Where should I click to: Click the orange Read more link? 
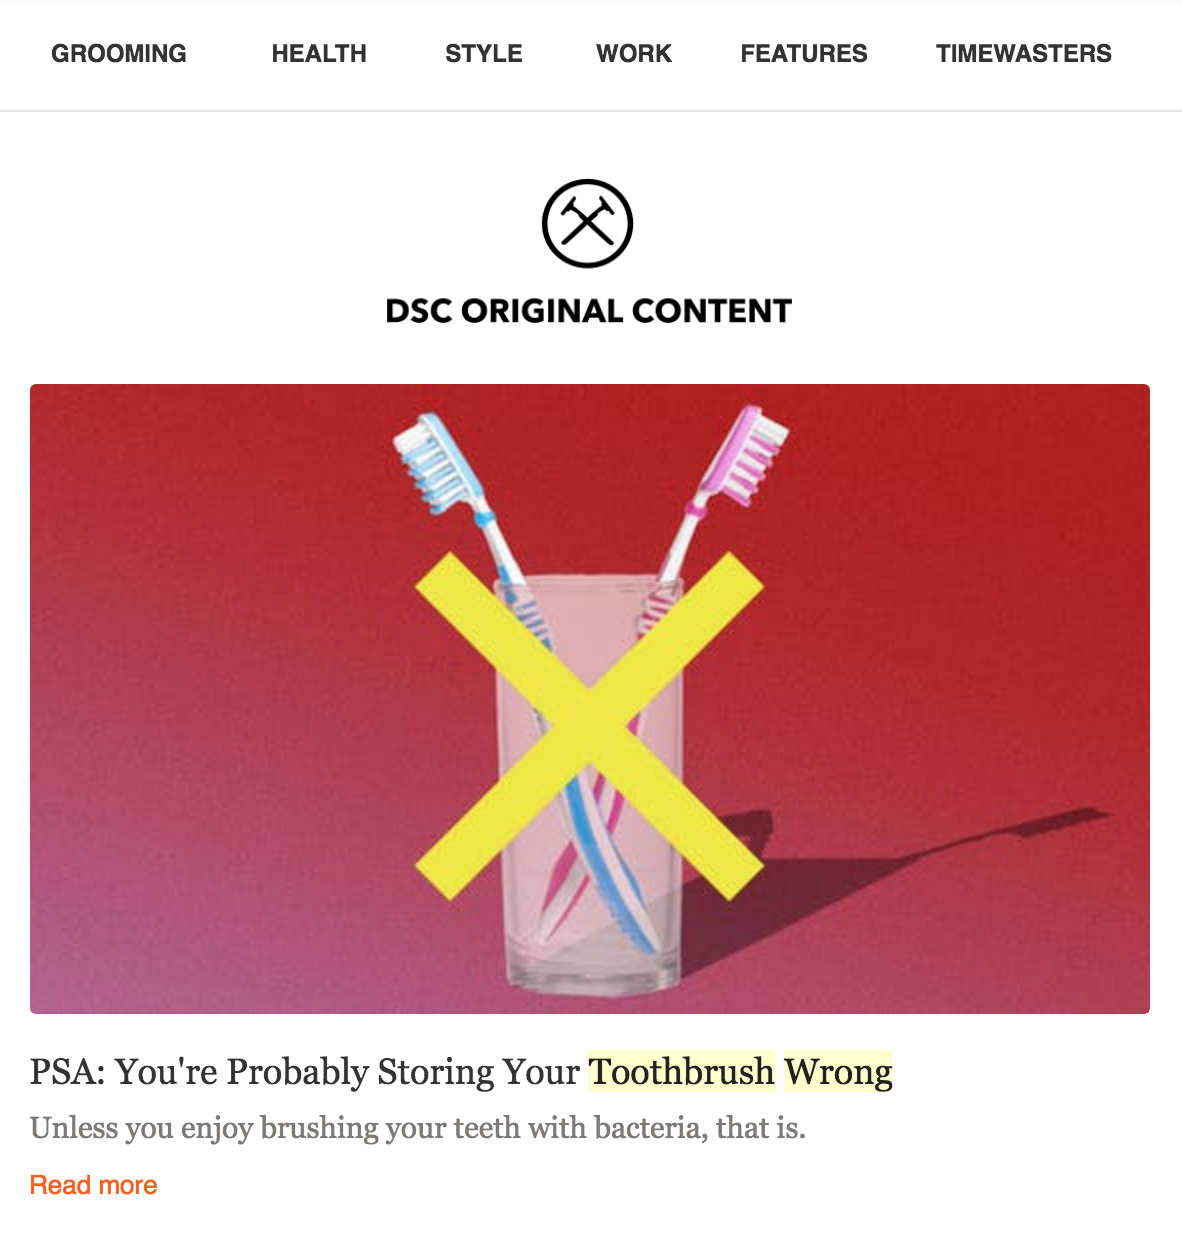(x=94, y=1185)
